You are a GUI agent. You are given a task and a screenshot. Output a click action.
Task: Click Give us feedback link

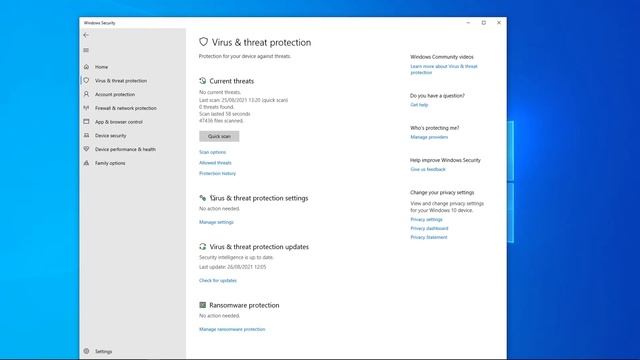pos(428,169)
